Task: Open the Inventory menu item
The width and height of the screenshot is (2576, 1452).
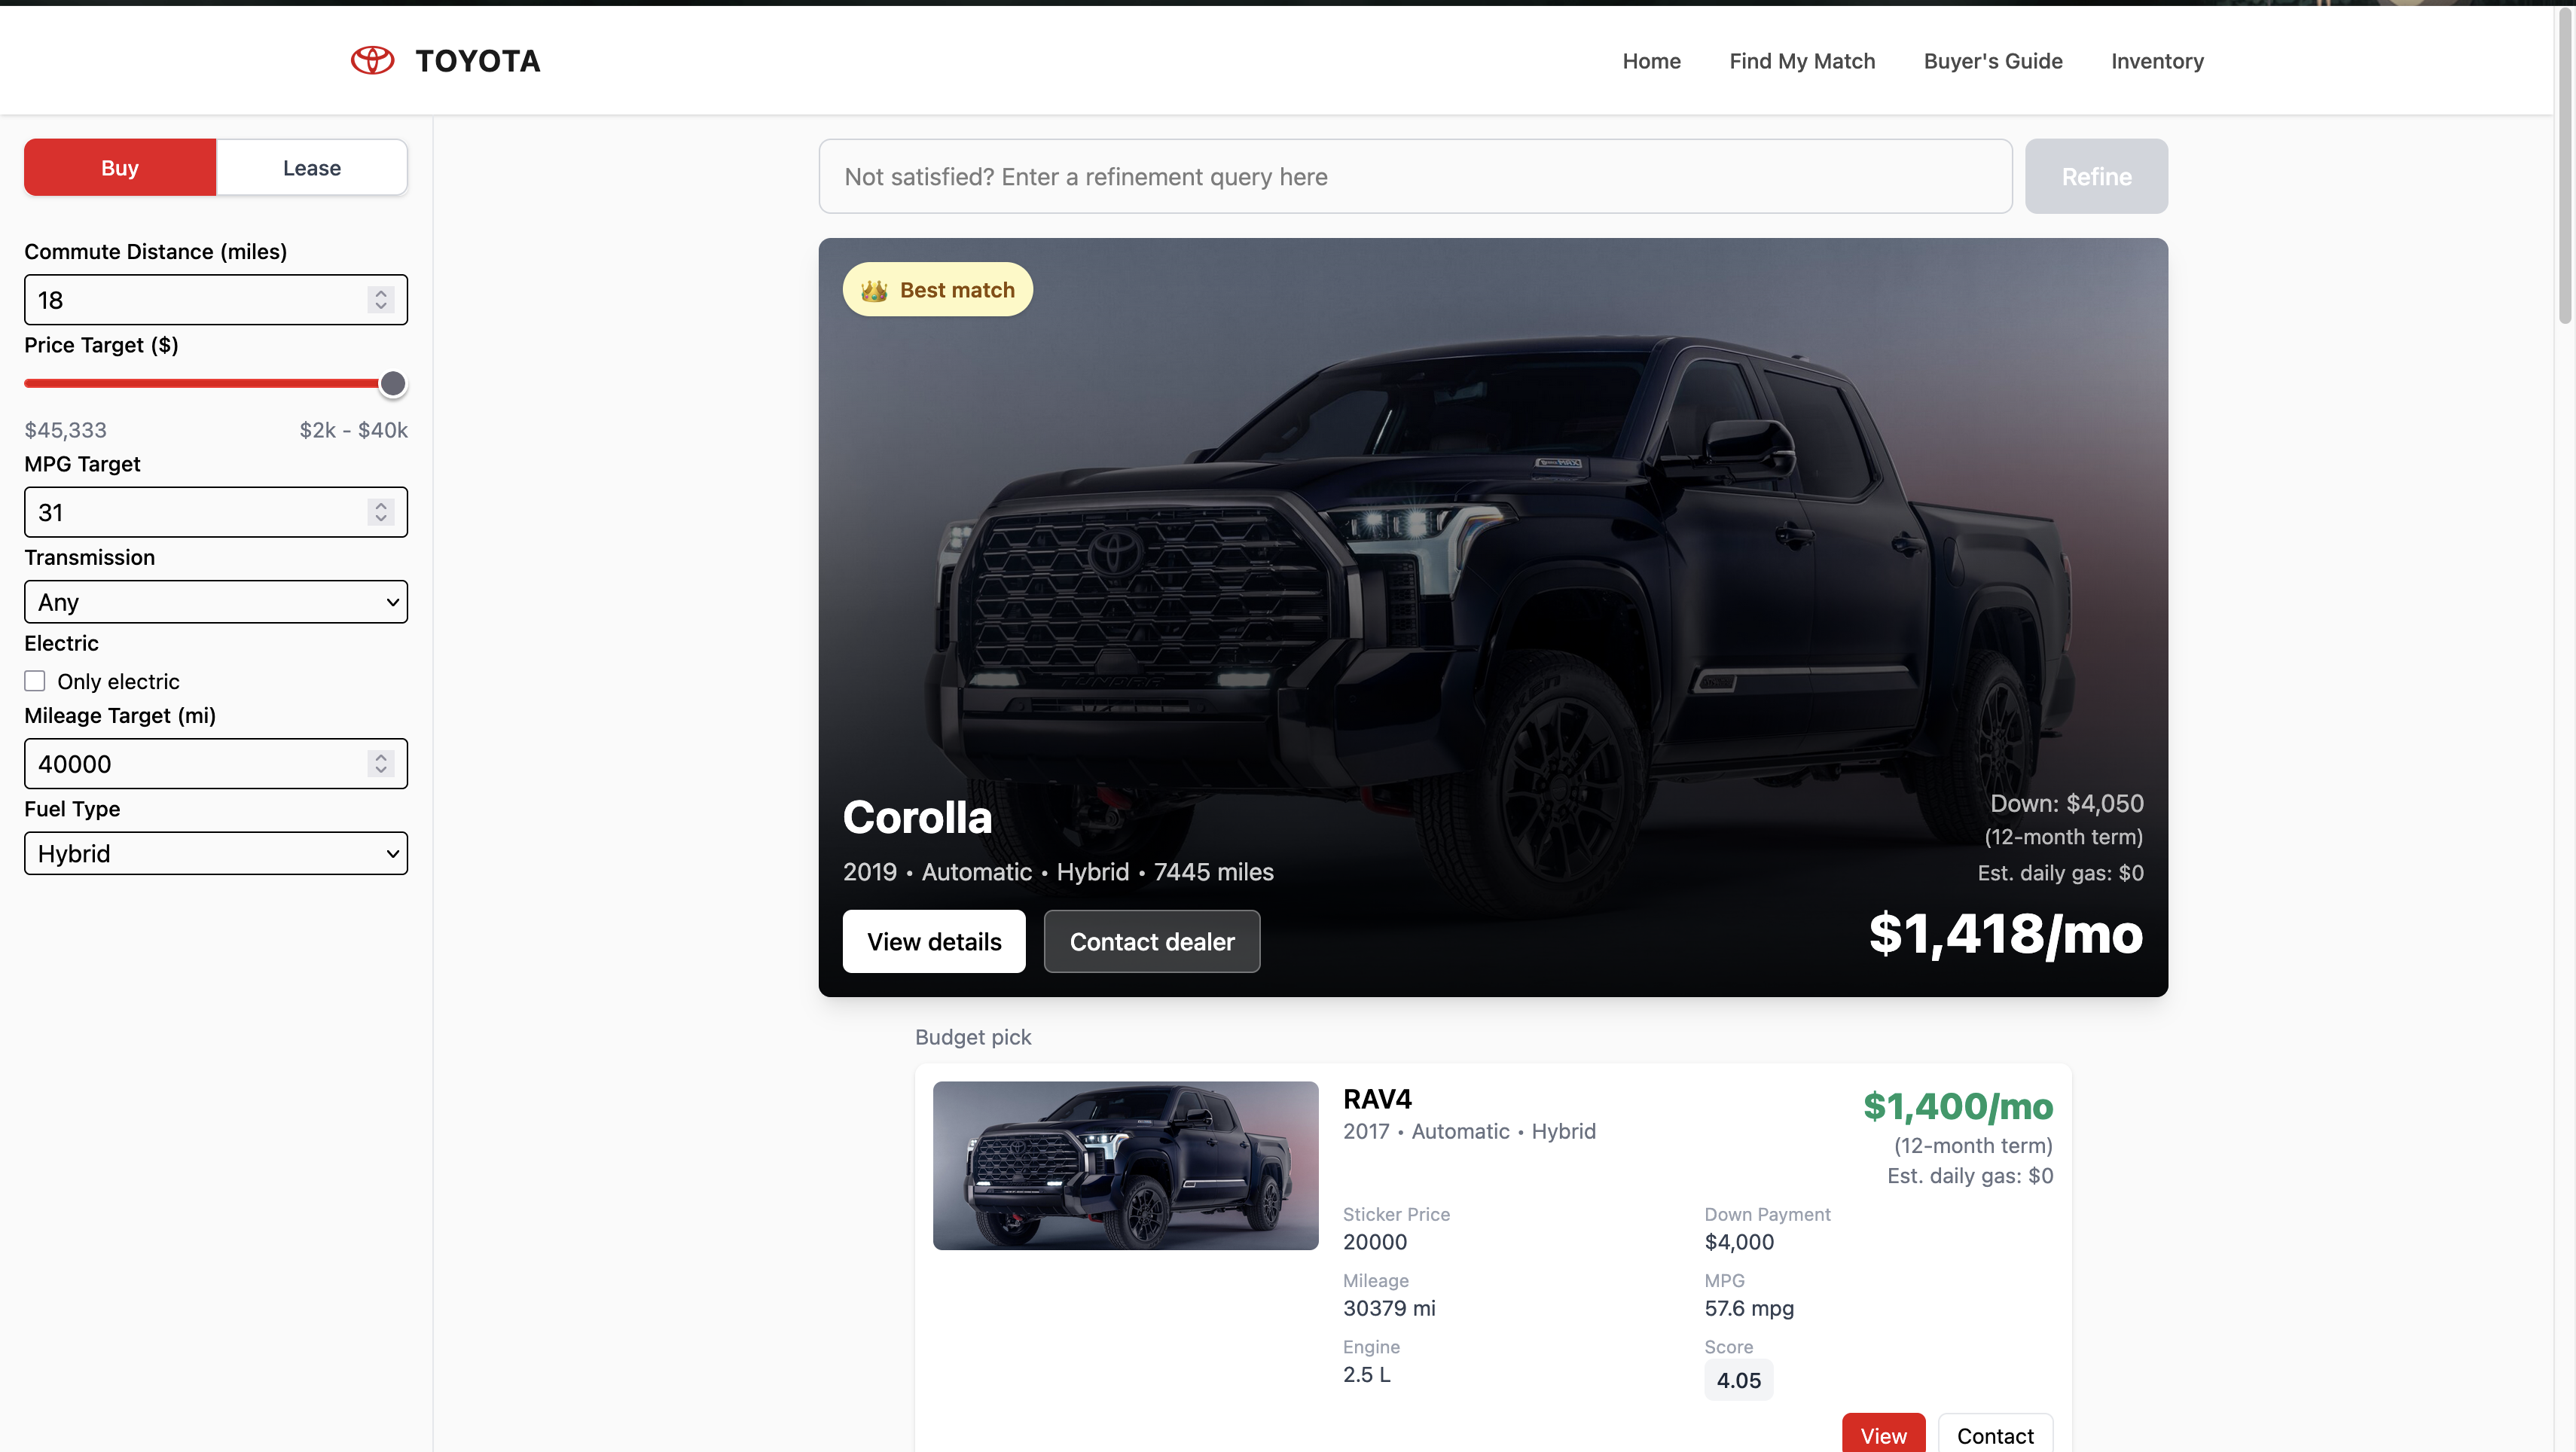Action: coord(2157,61)
